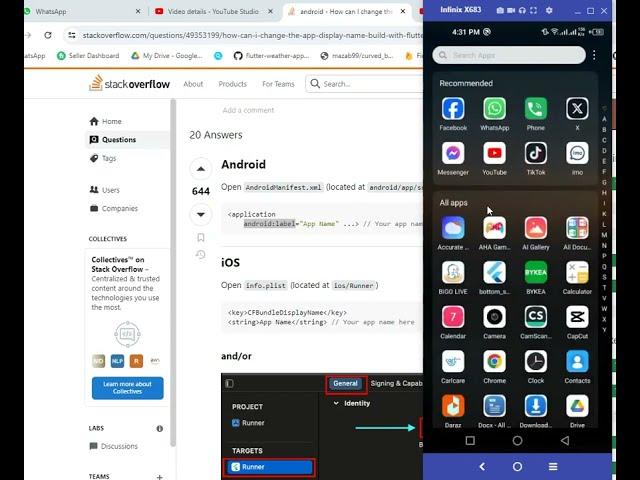Screen dimensions: 640x480
Task: Reload the page in the browser
Action: 48,35
